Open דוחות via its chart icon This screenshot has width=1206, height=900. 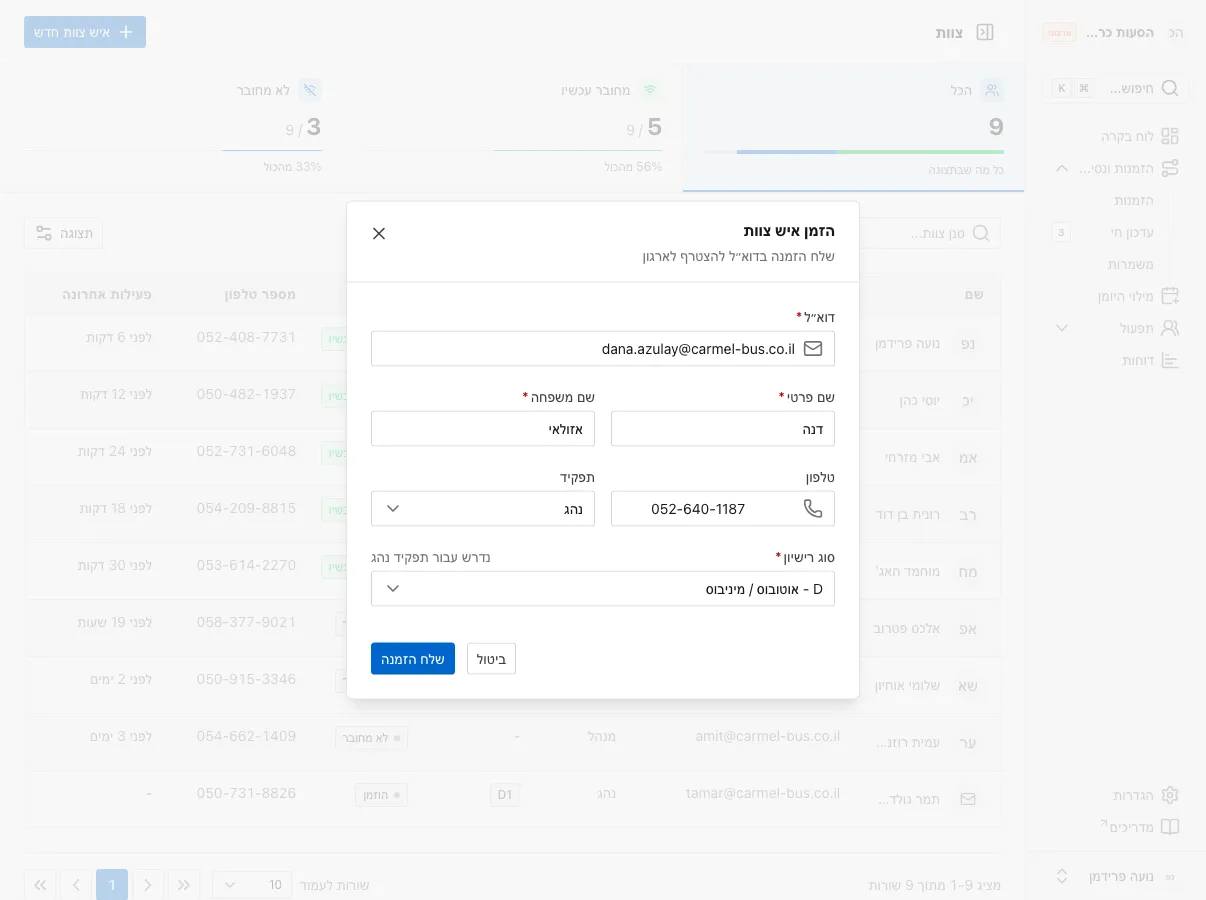coord(1170,360)
